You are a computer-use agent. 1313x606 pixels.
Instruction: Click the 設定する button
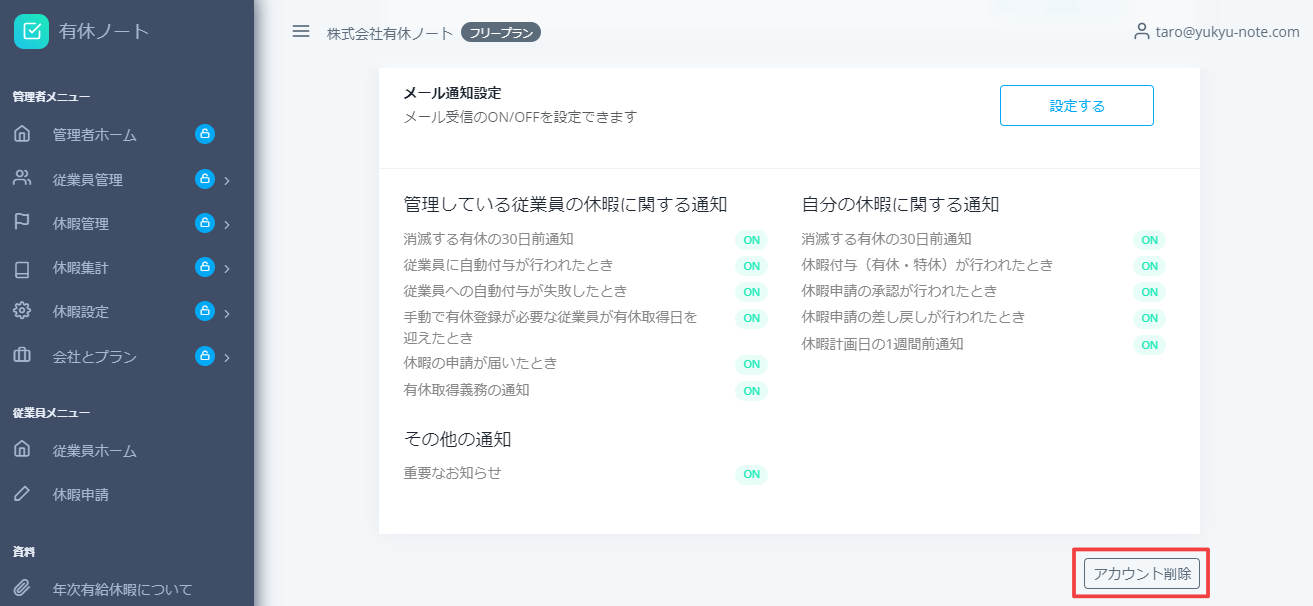(x=1076, y=105)
